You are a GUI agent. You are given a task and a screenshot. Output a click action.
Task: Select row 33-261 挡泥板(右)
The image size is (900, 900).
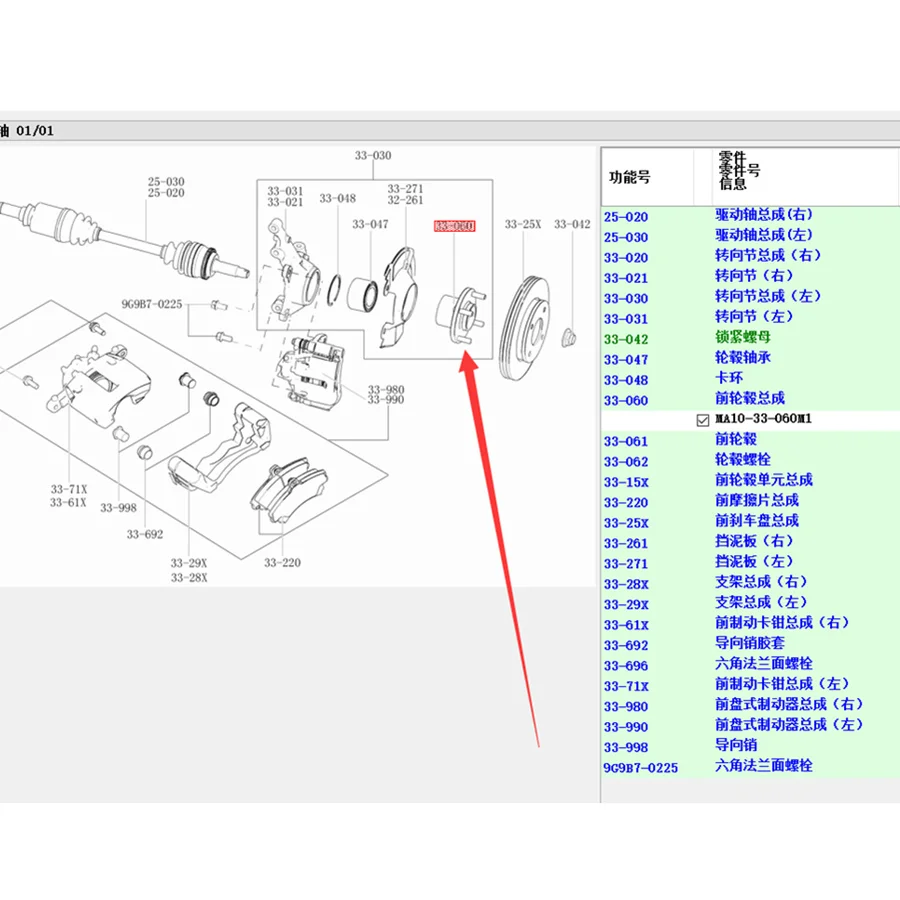(x=750, y=542)
